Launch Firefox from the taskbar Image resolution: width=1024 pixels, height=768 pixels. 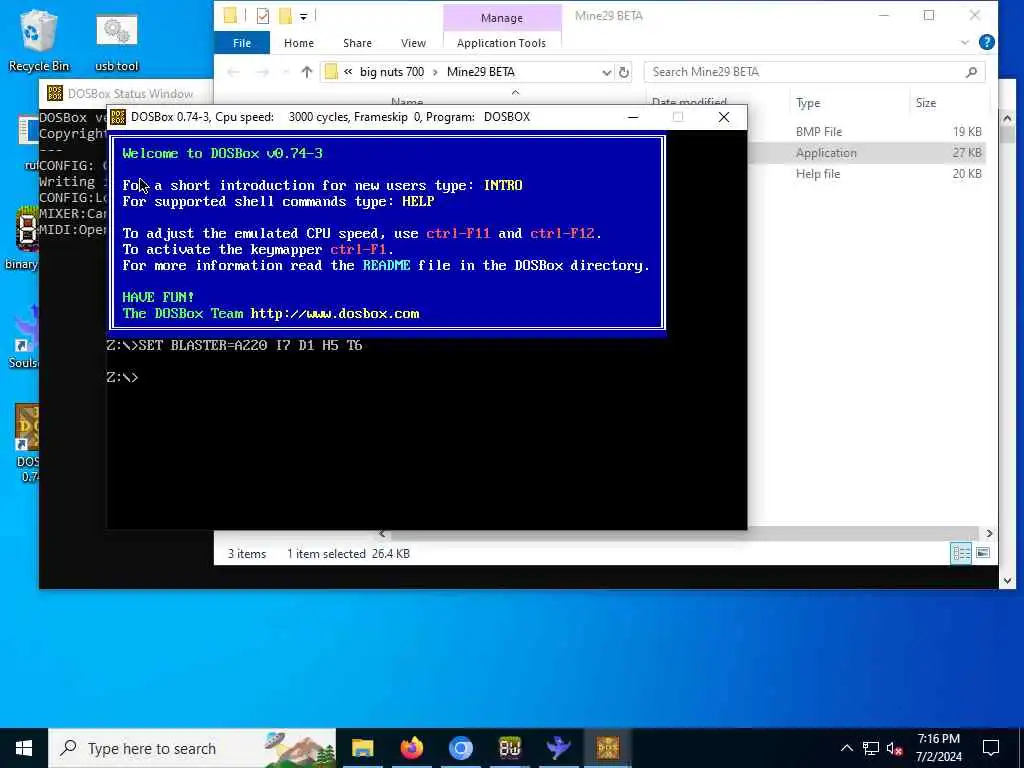coord(411,748)
